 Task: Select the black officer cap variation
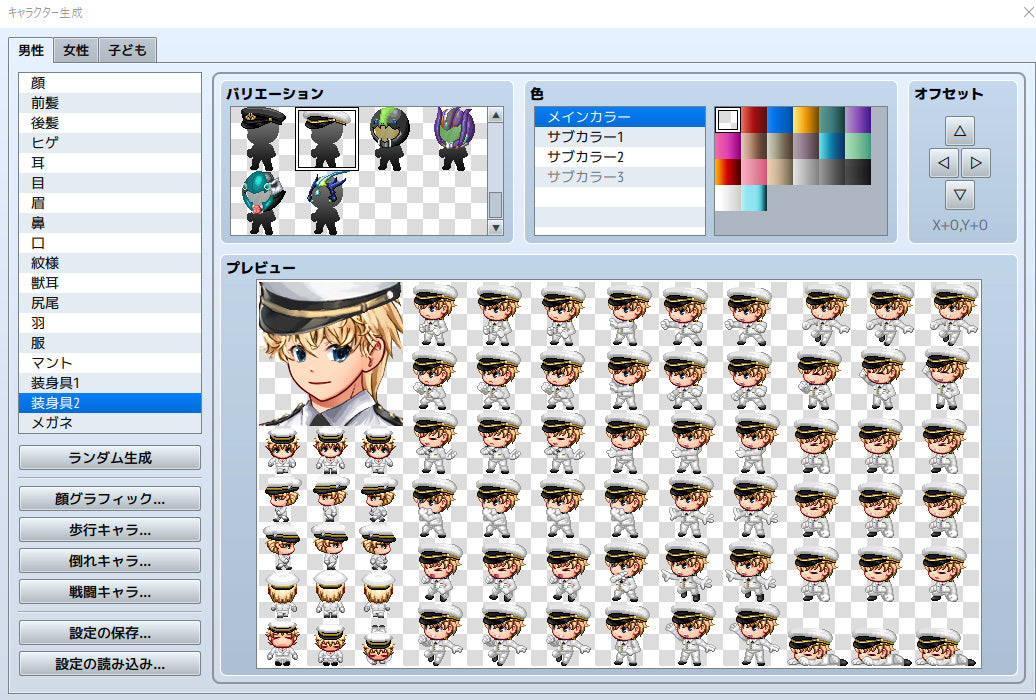pos(263,139)
